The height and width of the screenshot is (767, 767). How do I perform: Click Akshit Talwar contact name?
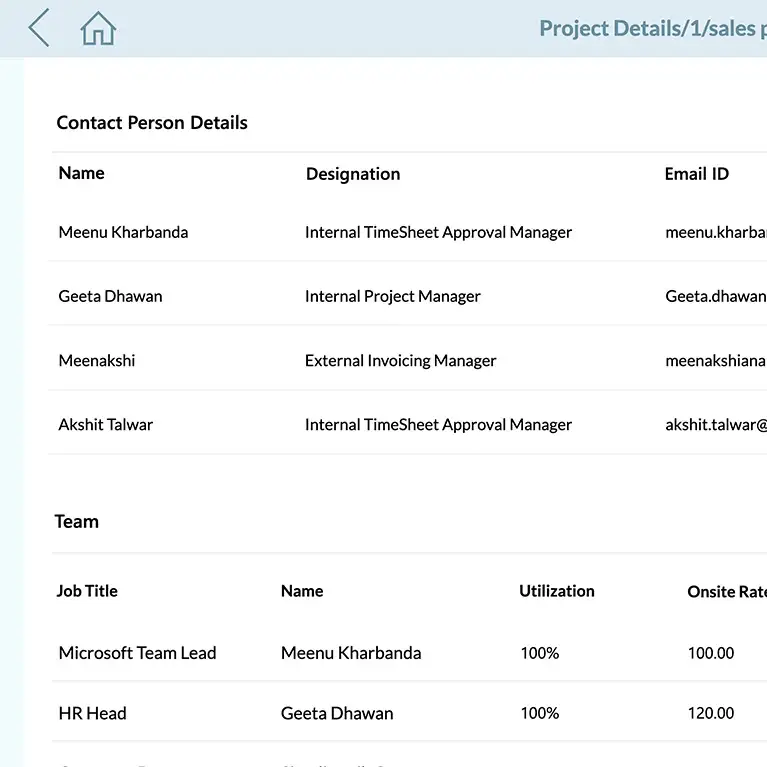pos(106,424)
